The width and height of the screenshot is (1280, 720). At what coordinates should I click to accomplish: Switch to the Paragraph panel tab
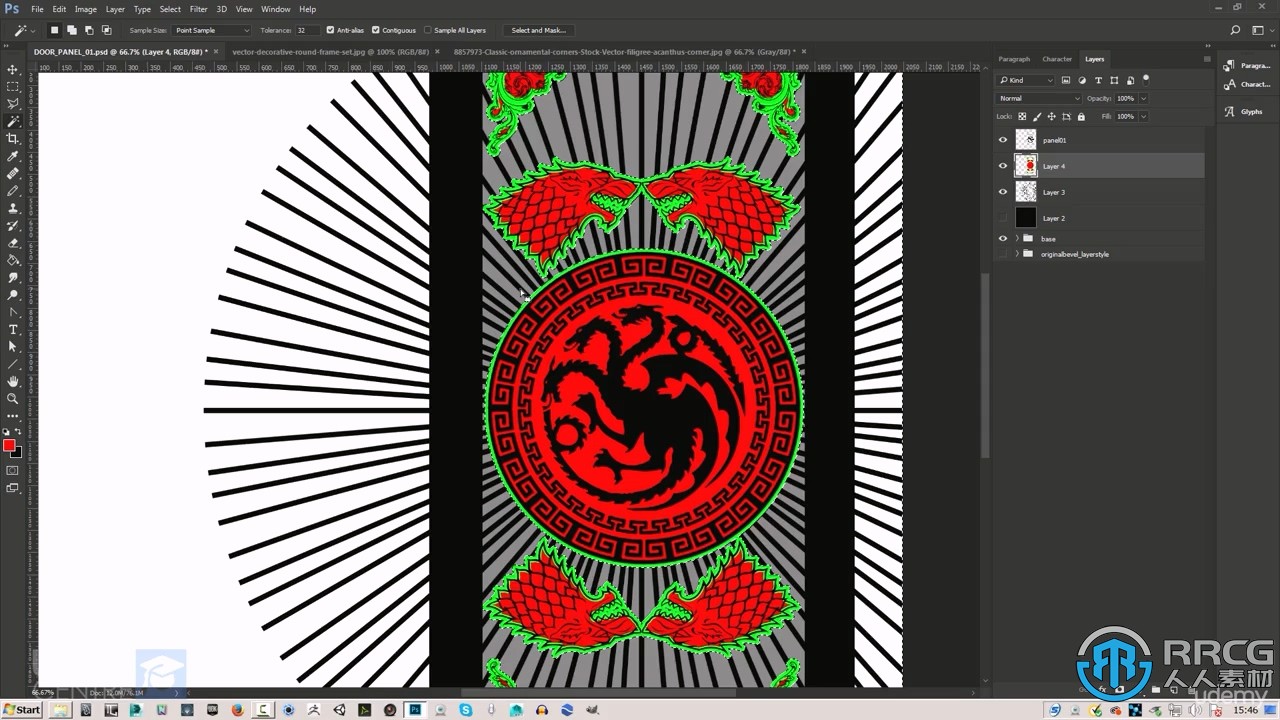coord(1014,59)
